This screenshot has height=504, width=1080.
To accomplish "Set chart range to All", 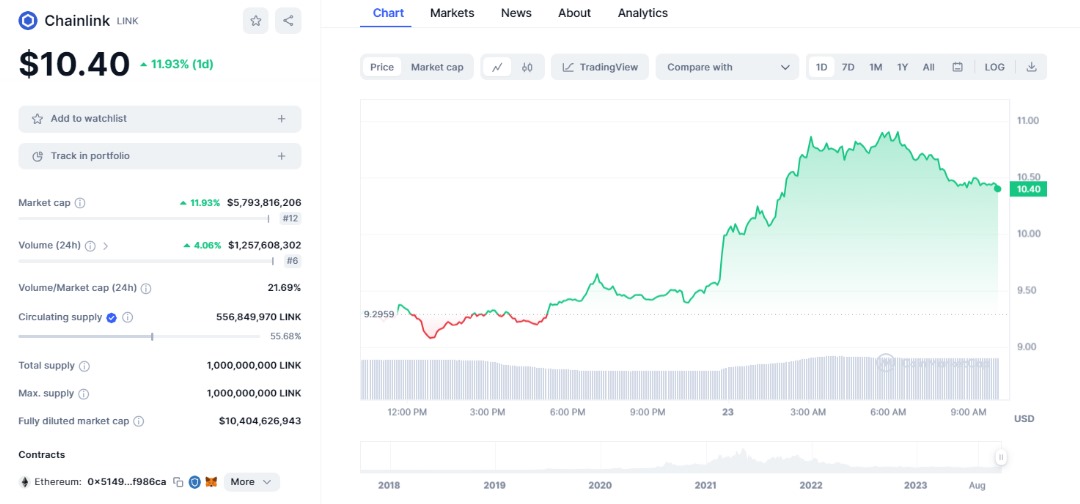I will pos(928,67).
